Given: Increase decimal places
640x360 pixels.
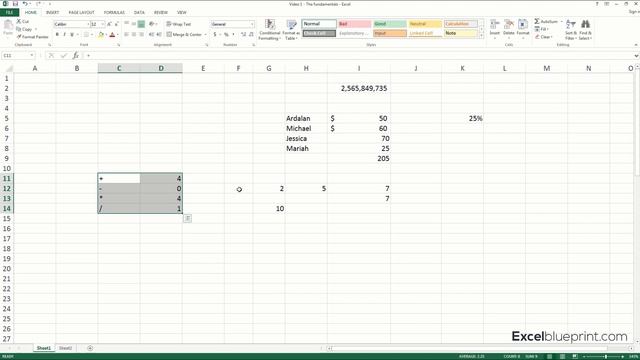Looking at the screenshot, I should pos(244,35).
